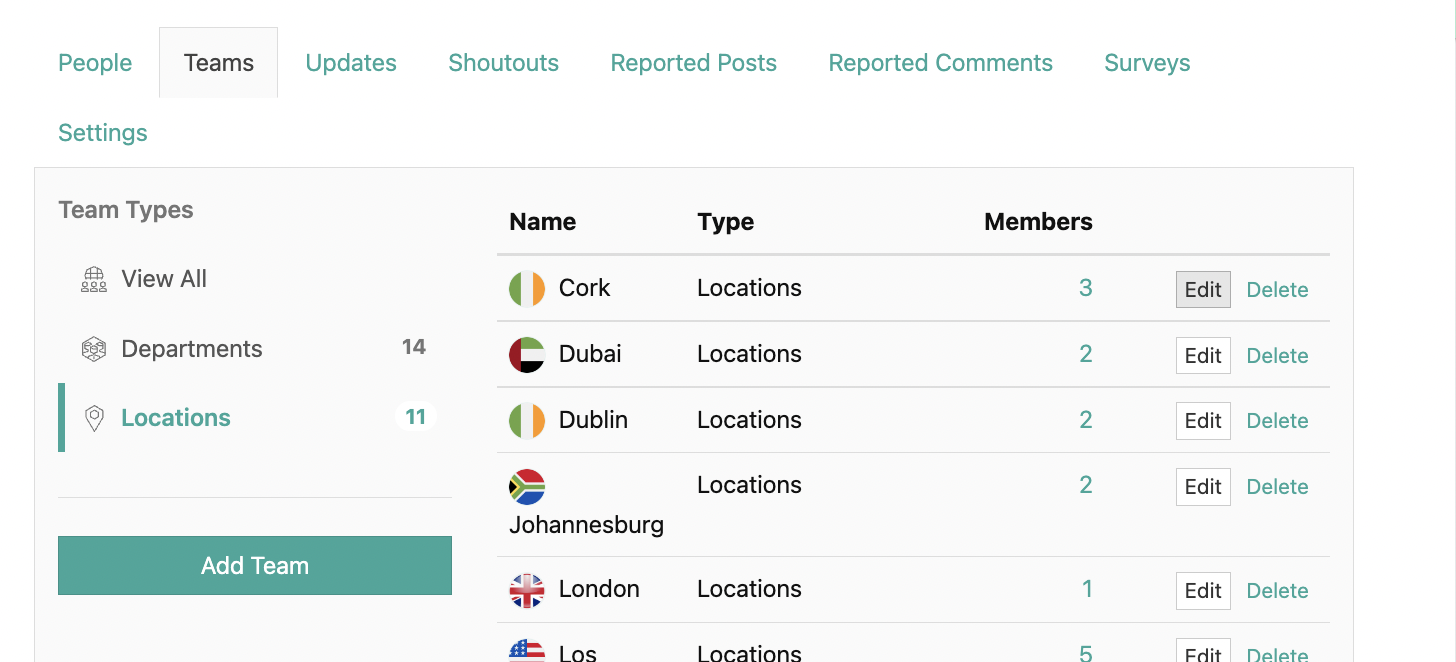Delete the Johannesburg team
This screenshot has width=1456, height=662.
pyautogui.click(x=1277, y=487)
